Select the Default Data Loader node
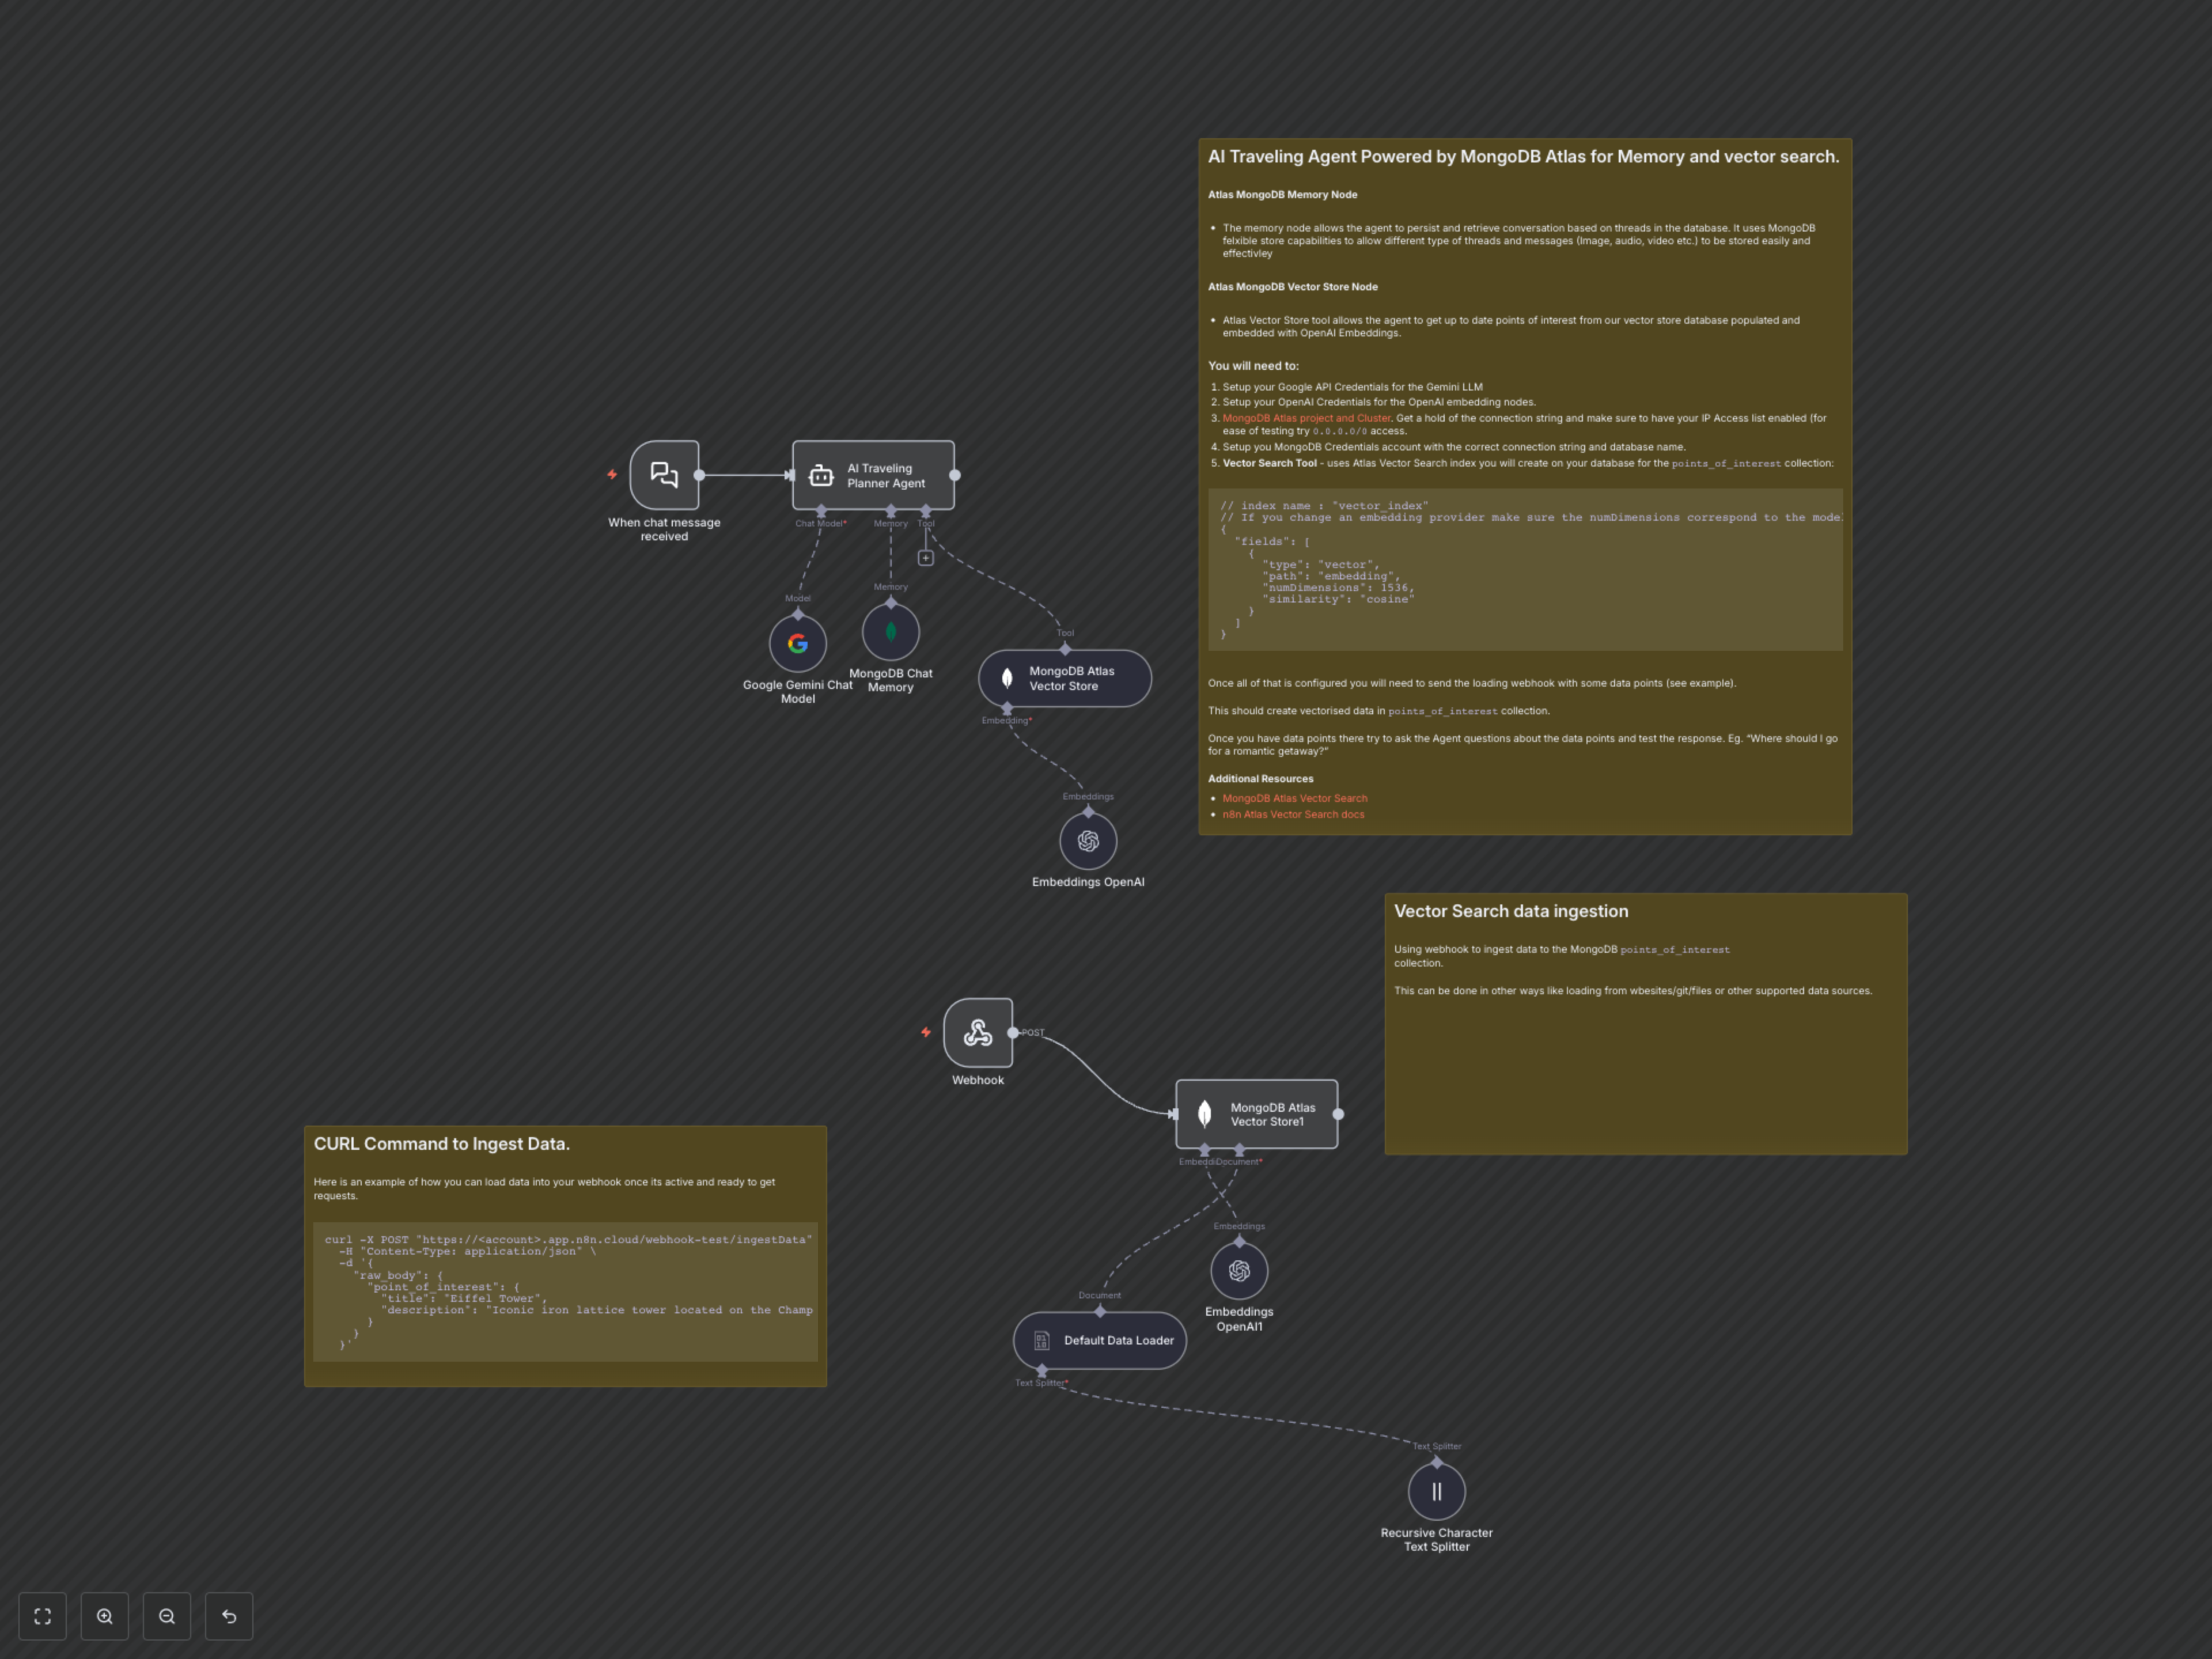Screen dimensions: 2212x1659 1099,1340
